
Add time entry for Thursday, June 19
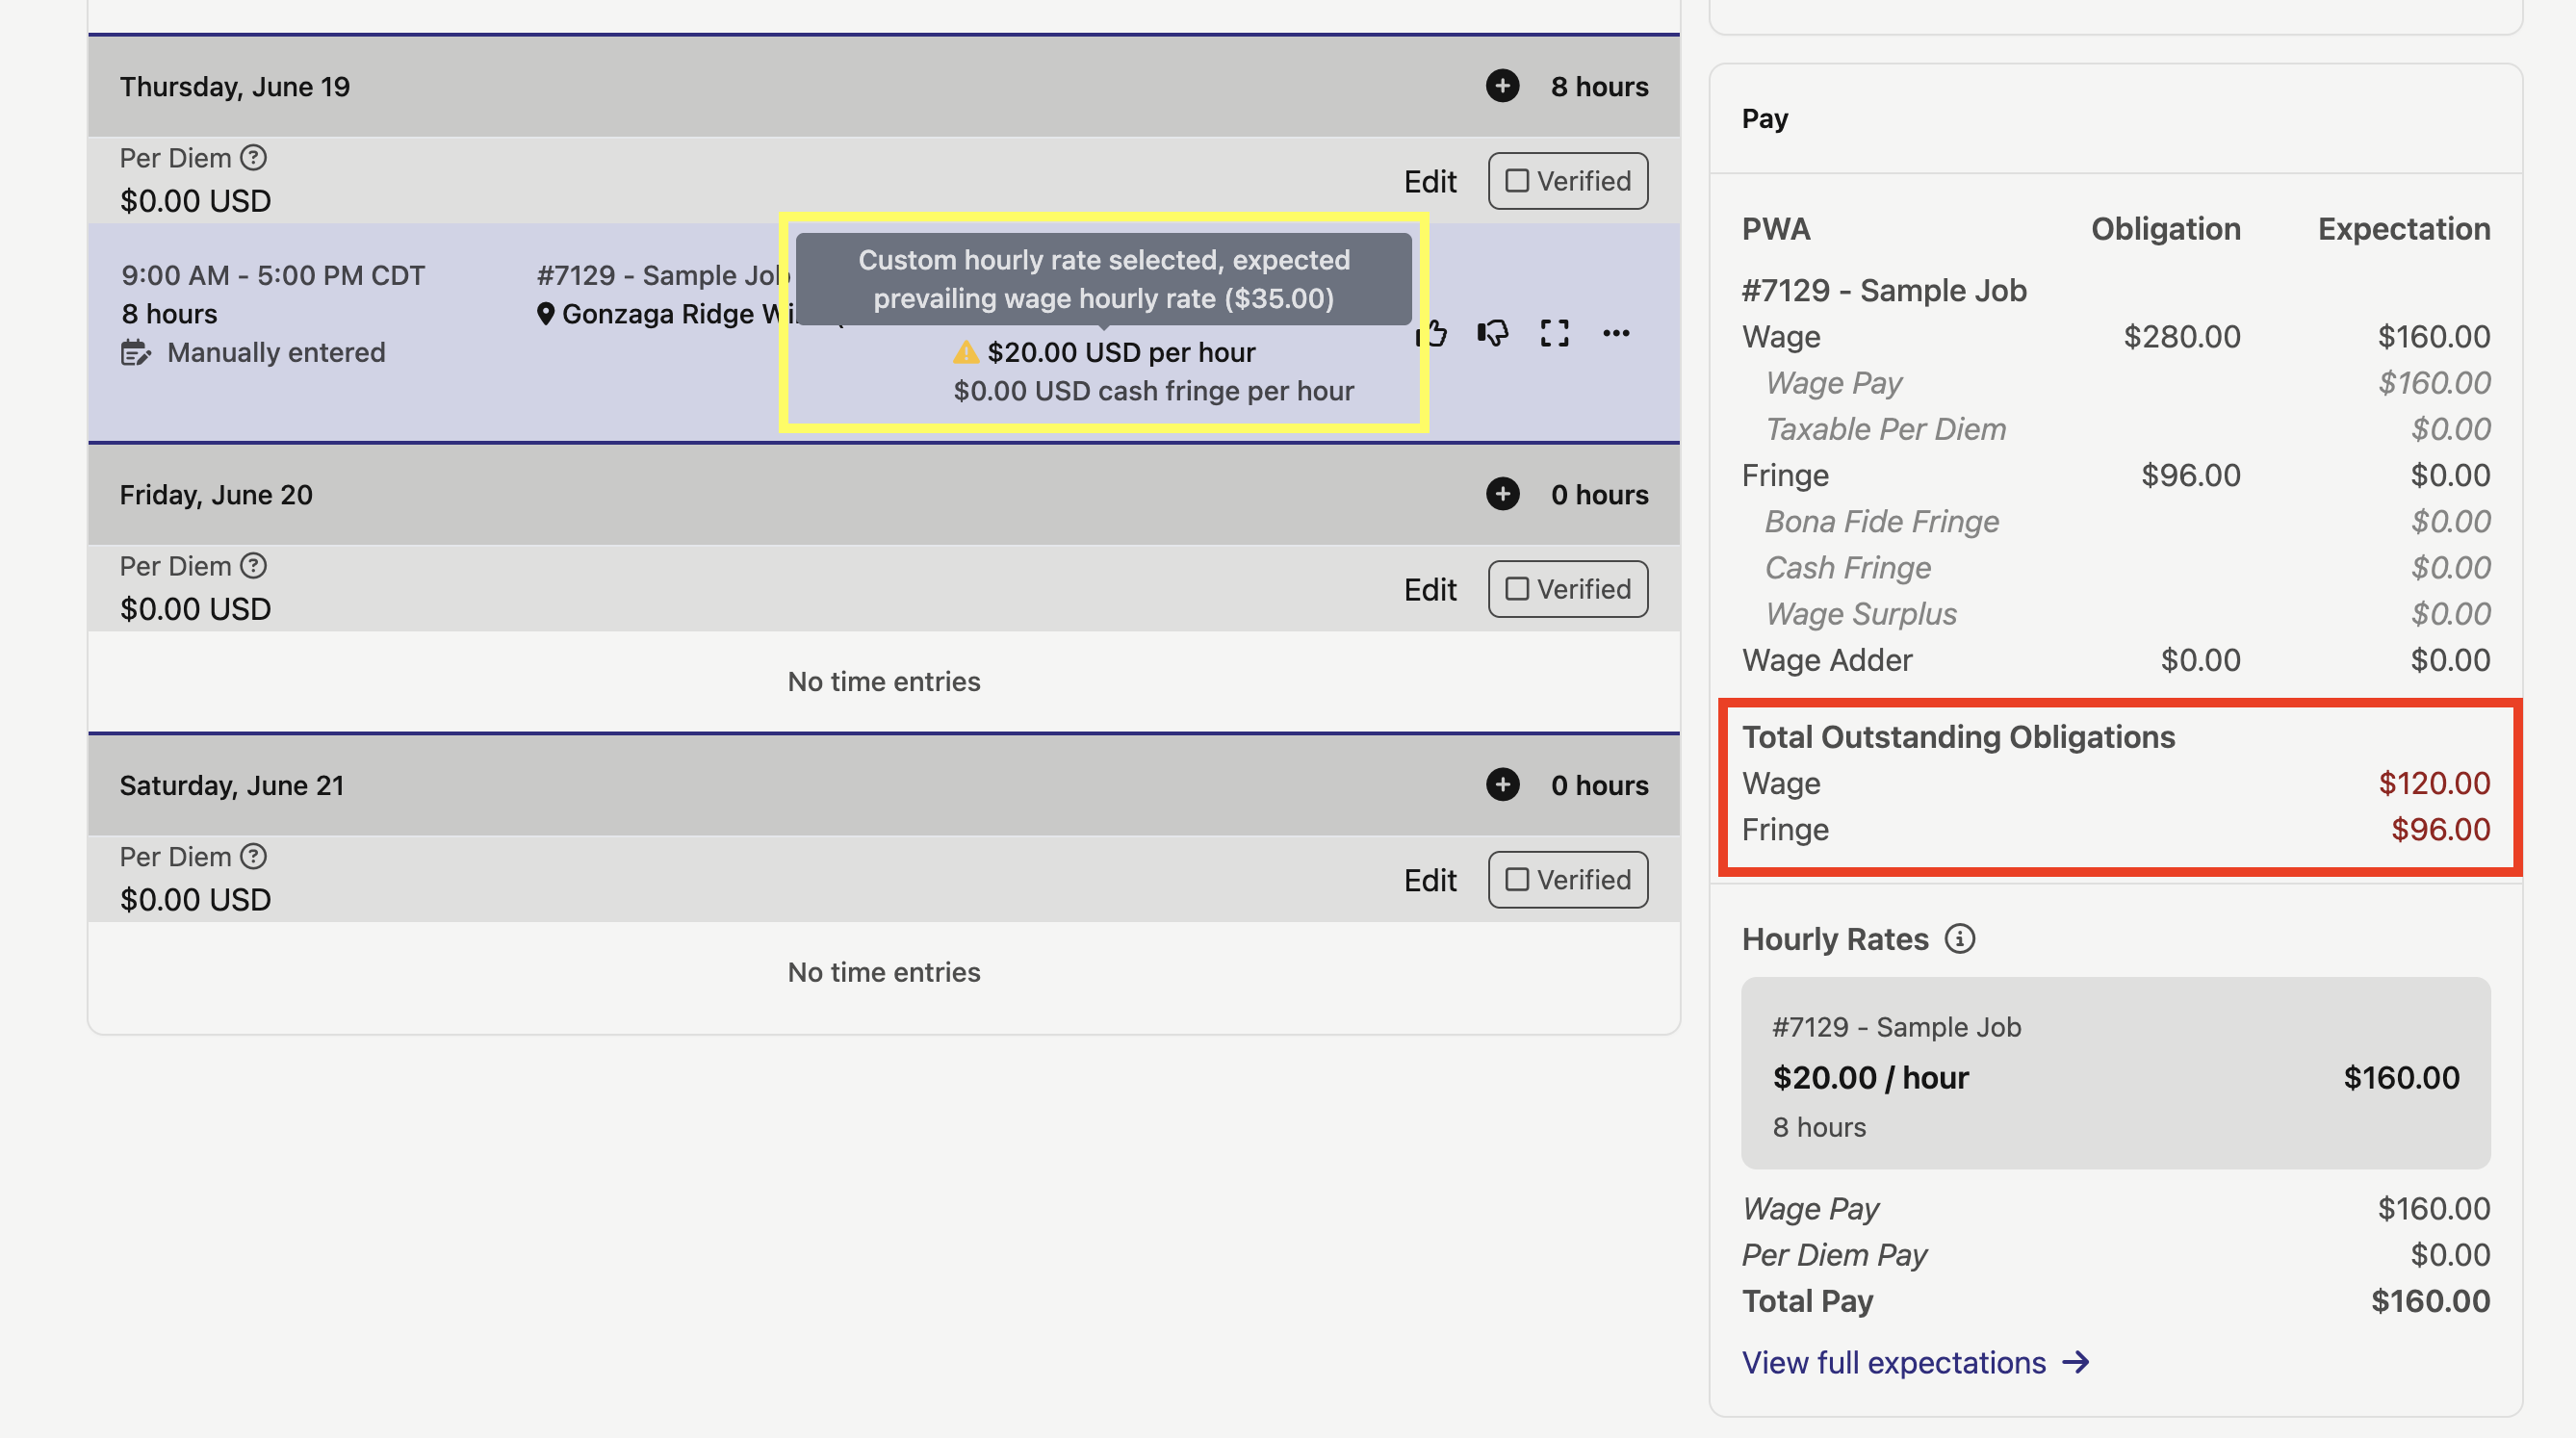[1502, 86]
